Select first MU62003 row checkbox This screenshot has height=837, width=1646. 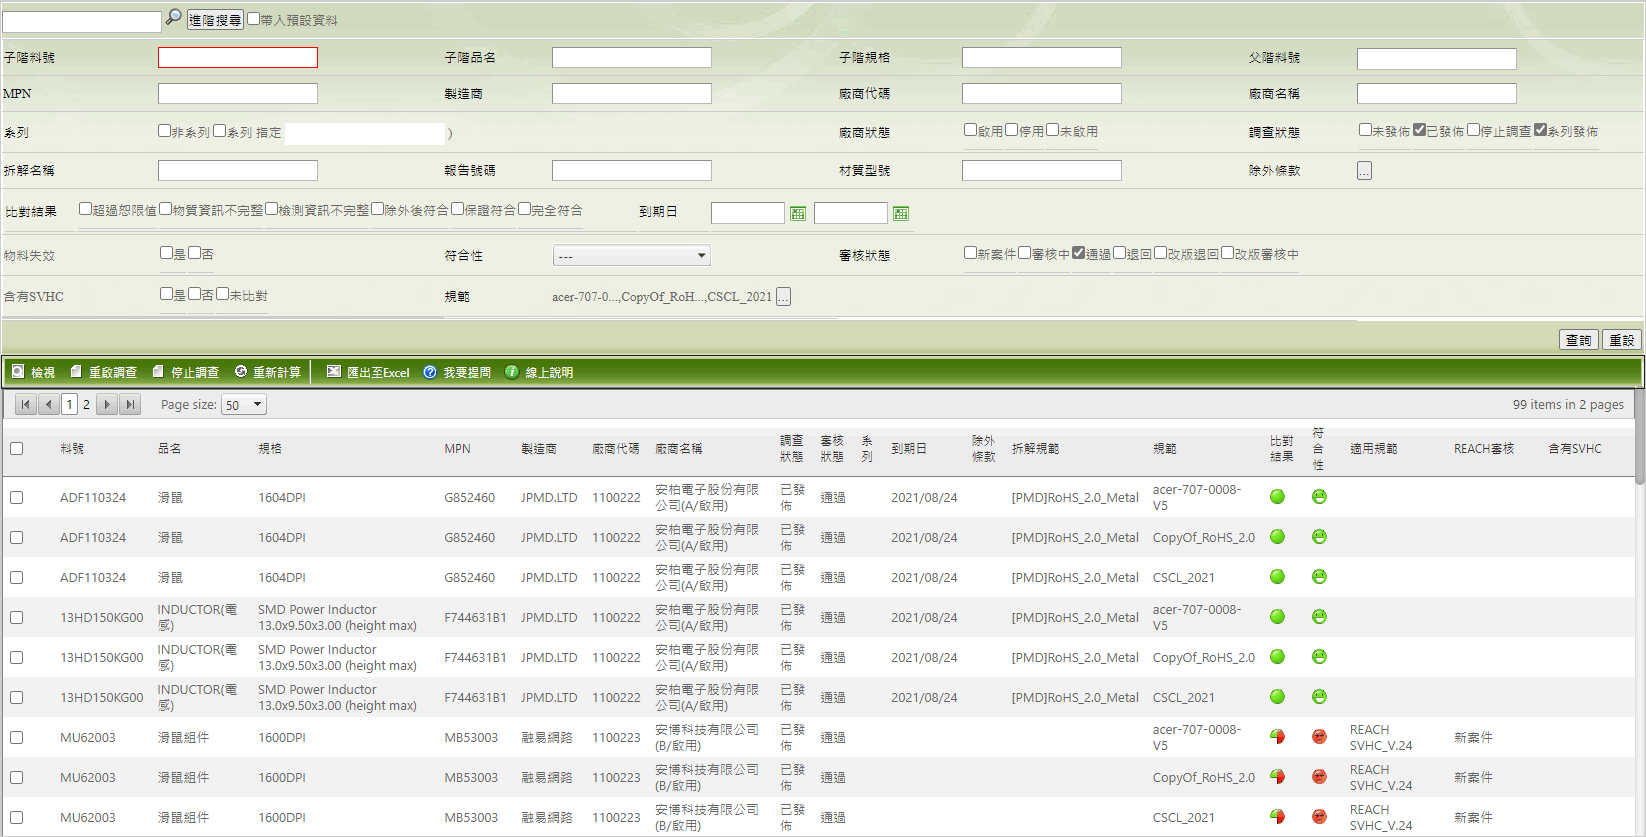(x=16, y=737)
